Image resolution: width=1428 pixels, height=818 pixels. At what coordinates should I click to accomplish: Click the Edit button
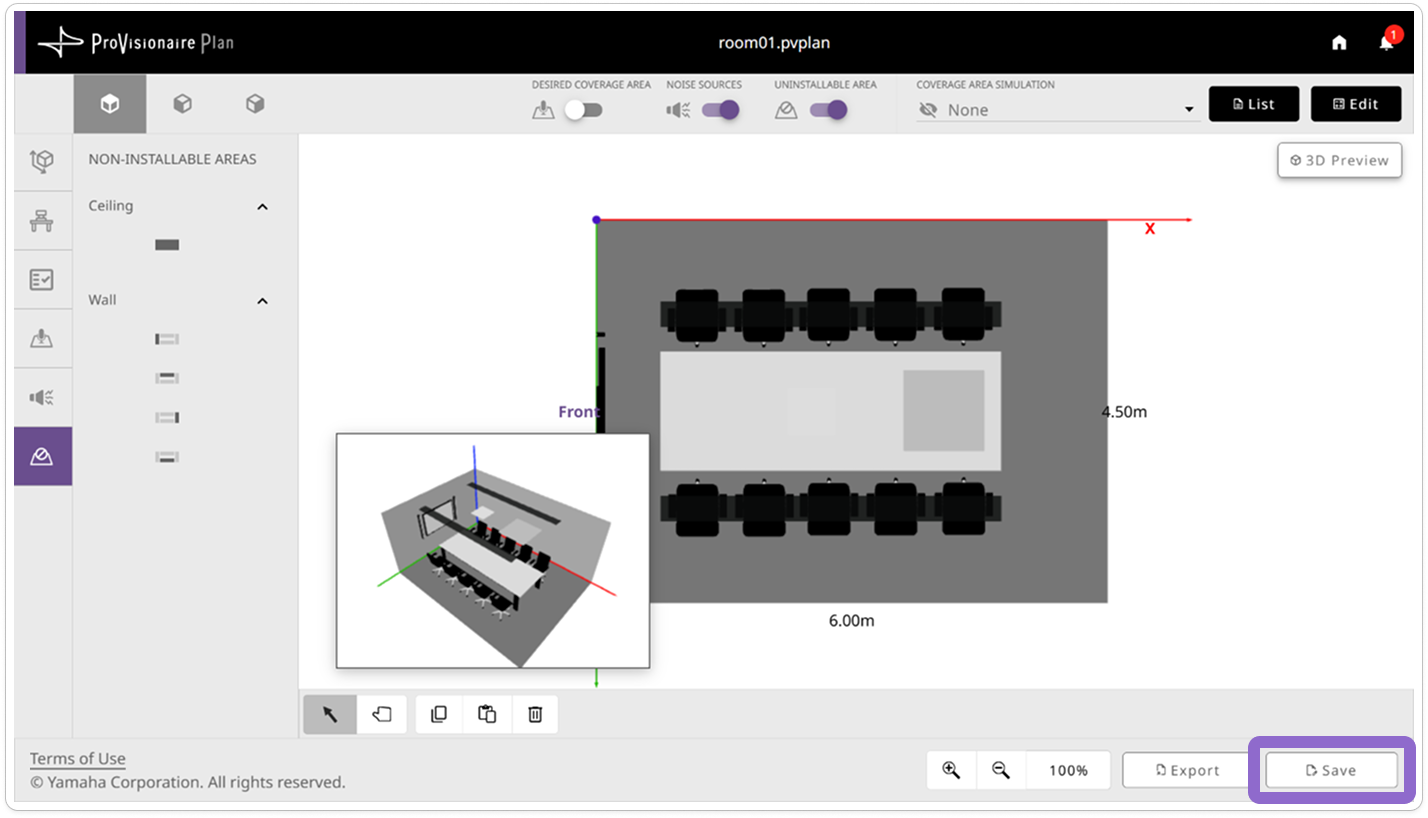pyautogui.click(x=1356, y=104)
